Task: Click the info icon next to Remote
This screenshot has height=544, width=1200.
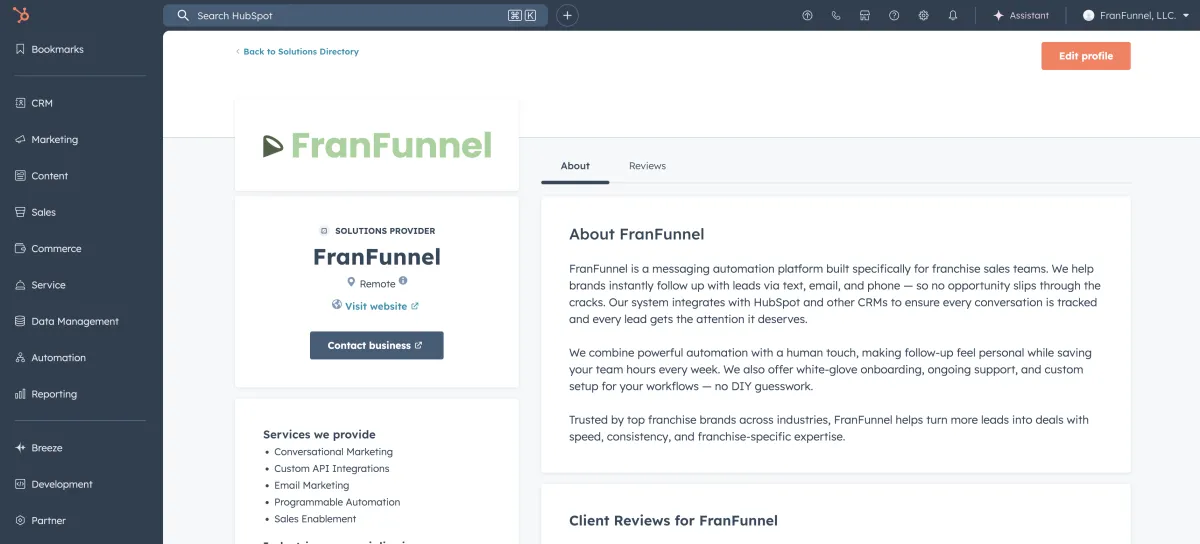Action: click(x=403, y=281)
